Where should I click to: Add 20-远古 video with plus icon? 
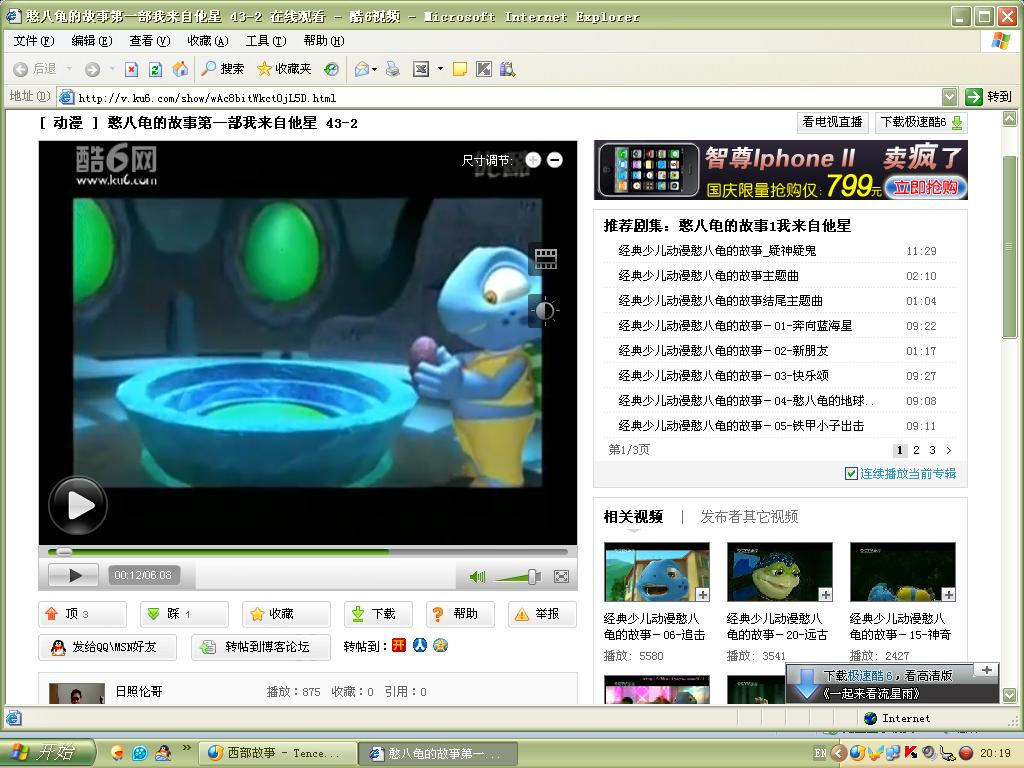(x=825, y=595)
